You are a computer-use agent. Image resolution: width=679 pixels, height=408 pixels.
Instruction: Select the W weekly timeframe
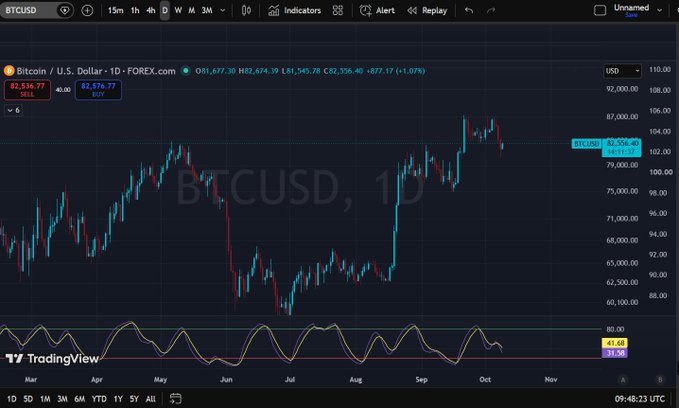pos(178,10)
